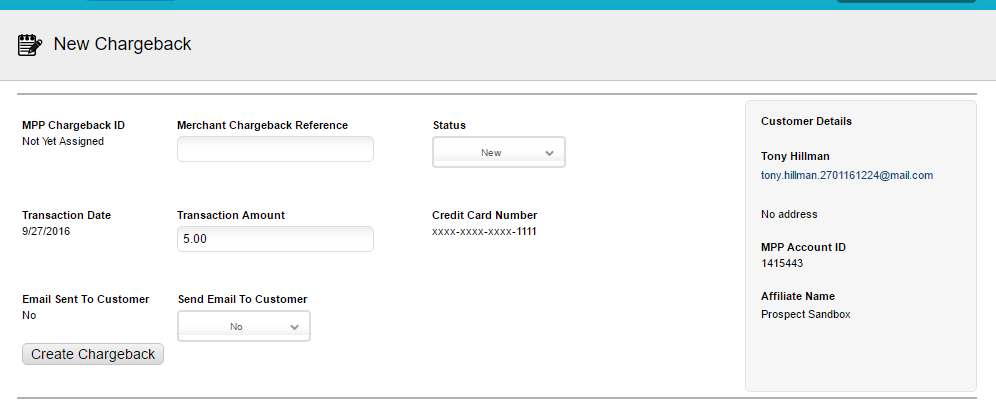Click the Status field label
996x415 pixels.
coord(449,125)
